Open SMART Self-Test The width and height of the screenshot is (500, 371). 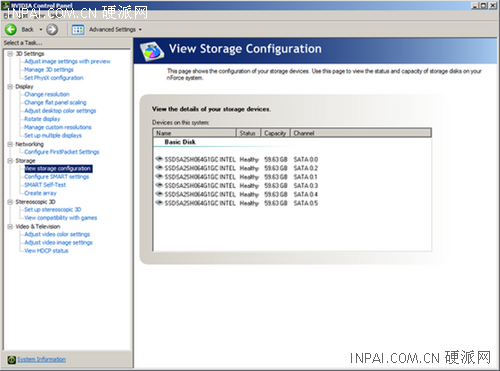45,185
